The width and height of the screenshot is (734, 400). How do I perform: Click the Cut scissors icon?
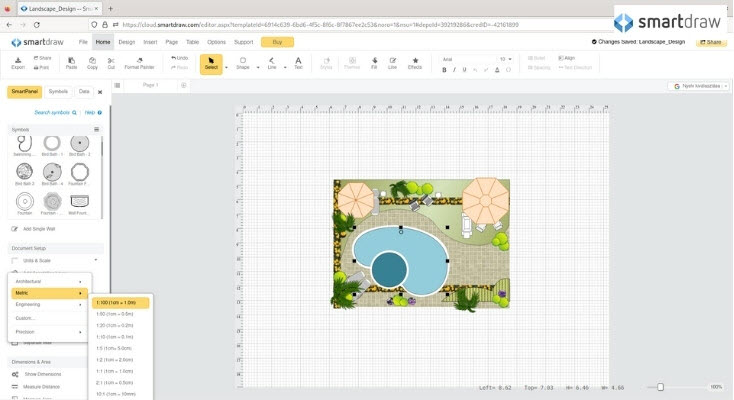(111, 62)
